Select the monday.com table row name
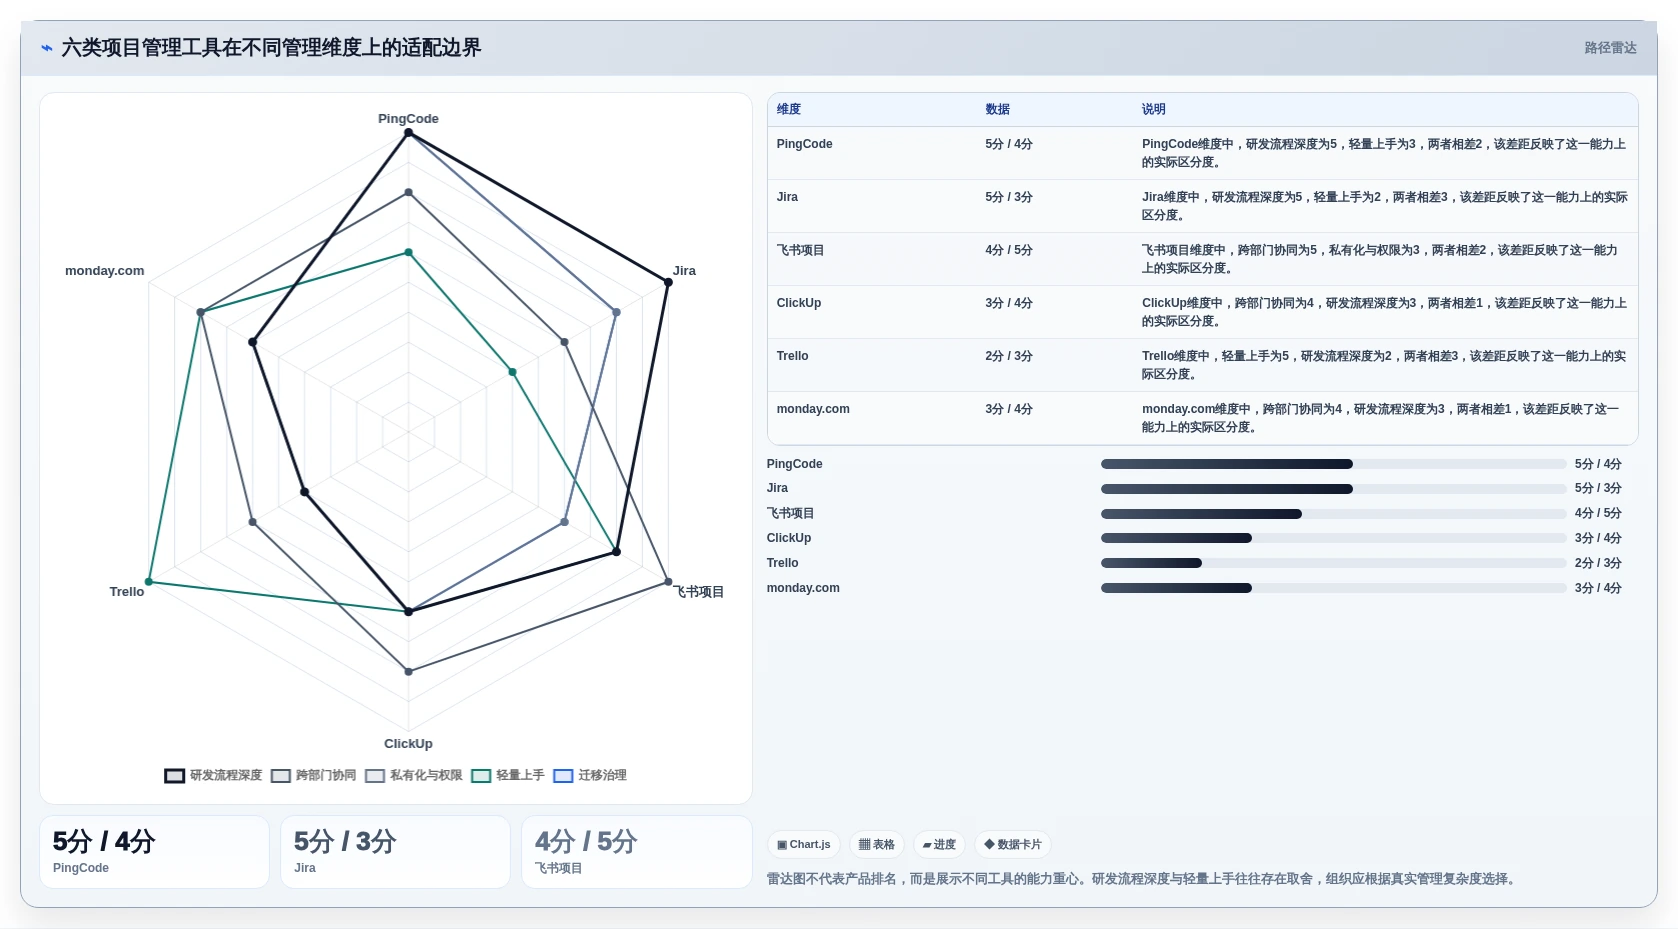This screenshot has height=929, width=1678. 814,409
